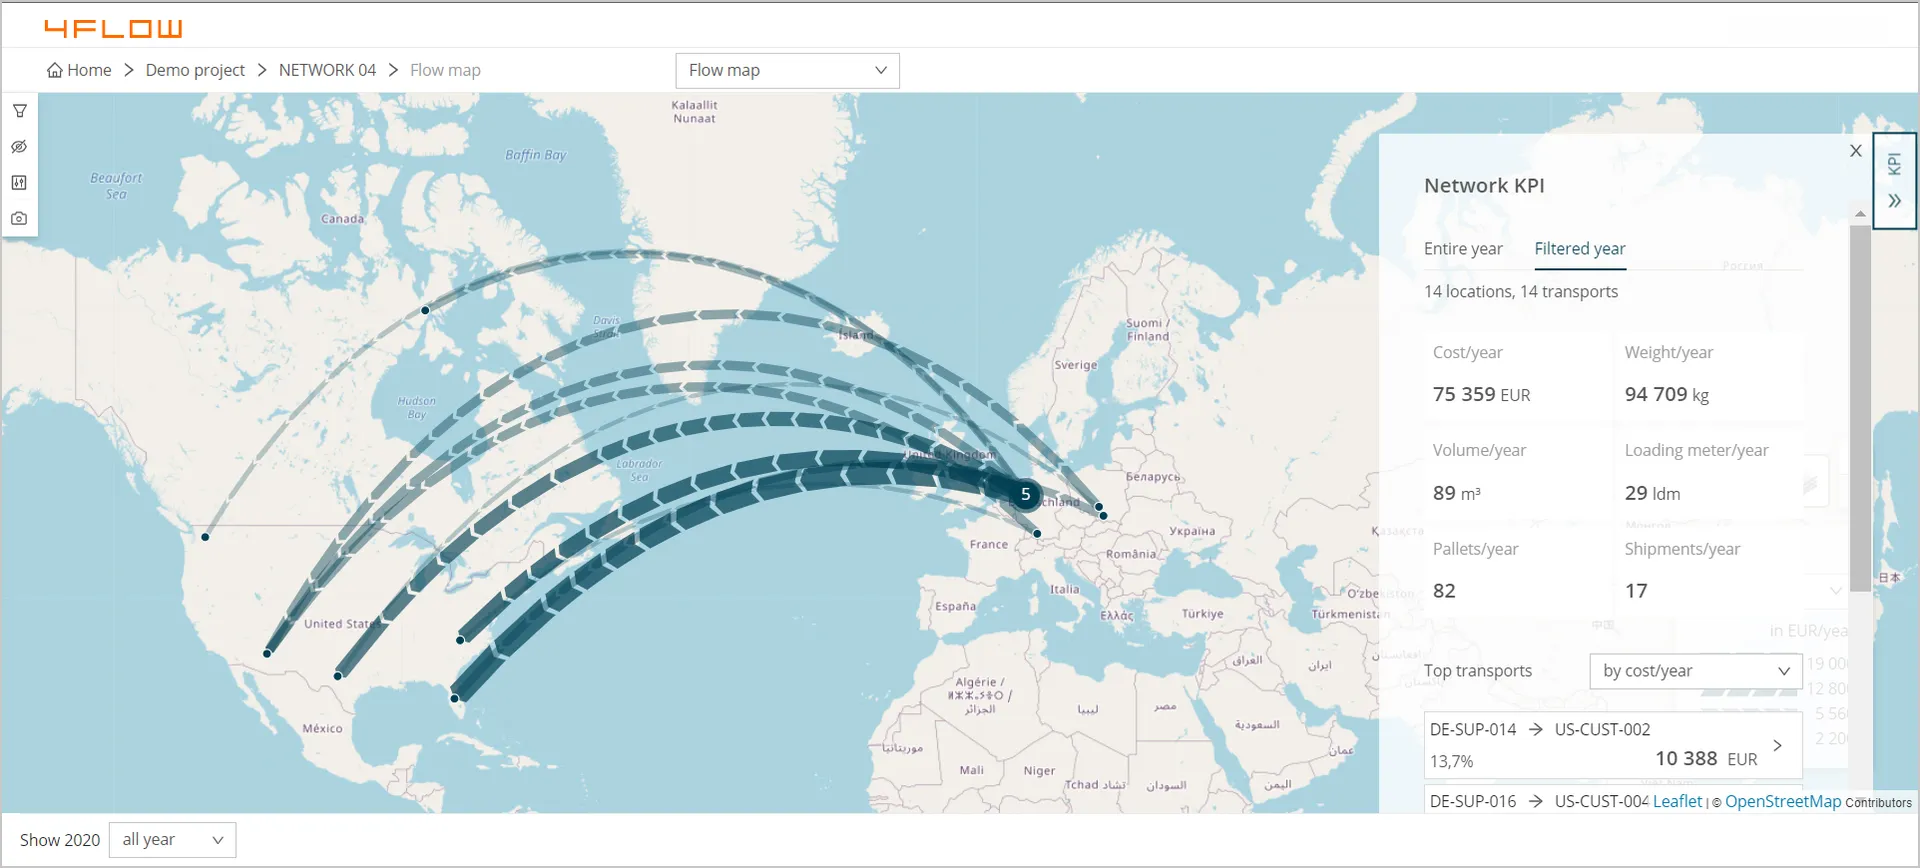1920x868 pixels.
Task: Close the Network KPI panel
Action: 1855,151
